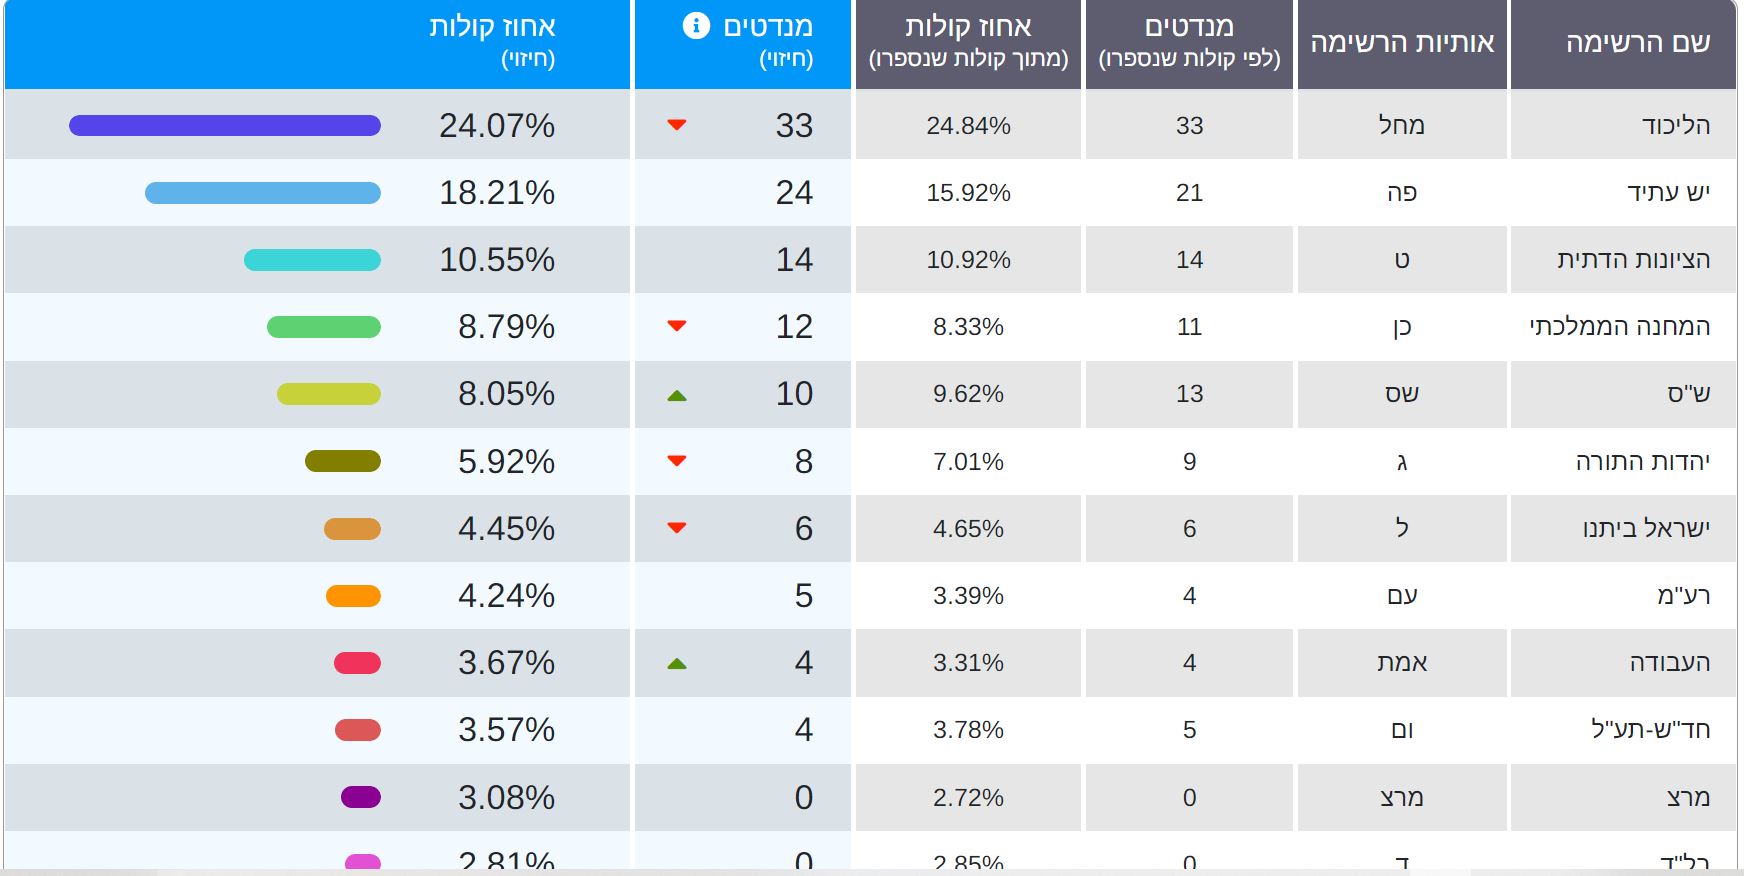Click red down arrow in ישראל ביתנו row

click(x=677, y=528)
